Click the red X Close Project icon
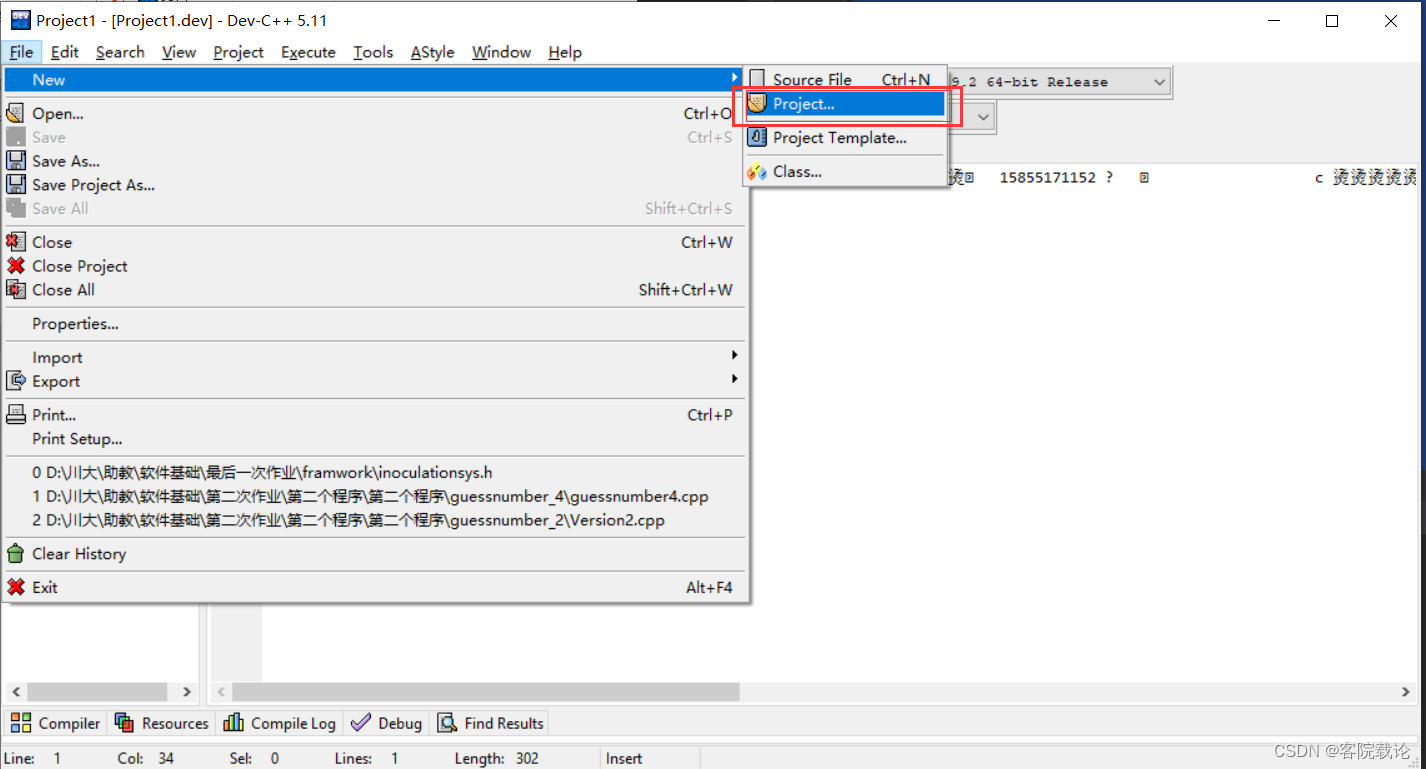This screenshot has height=769, width=1426. (x=15, y=266)
